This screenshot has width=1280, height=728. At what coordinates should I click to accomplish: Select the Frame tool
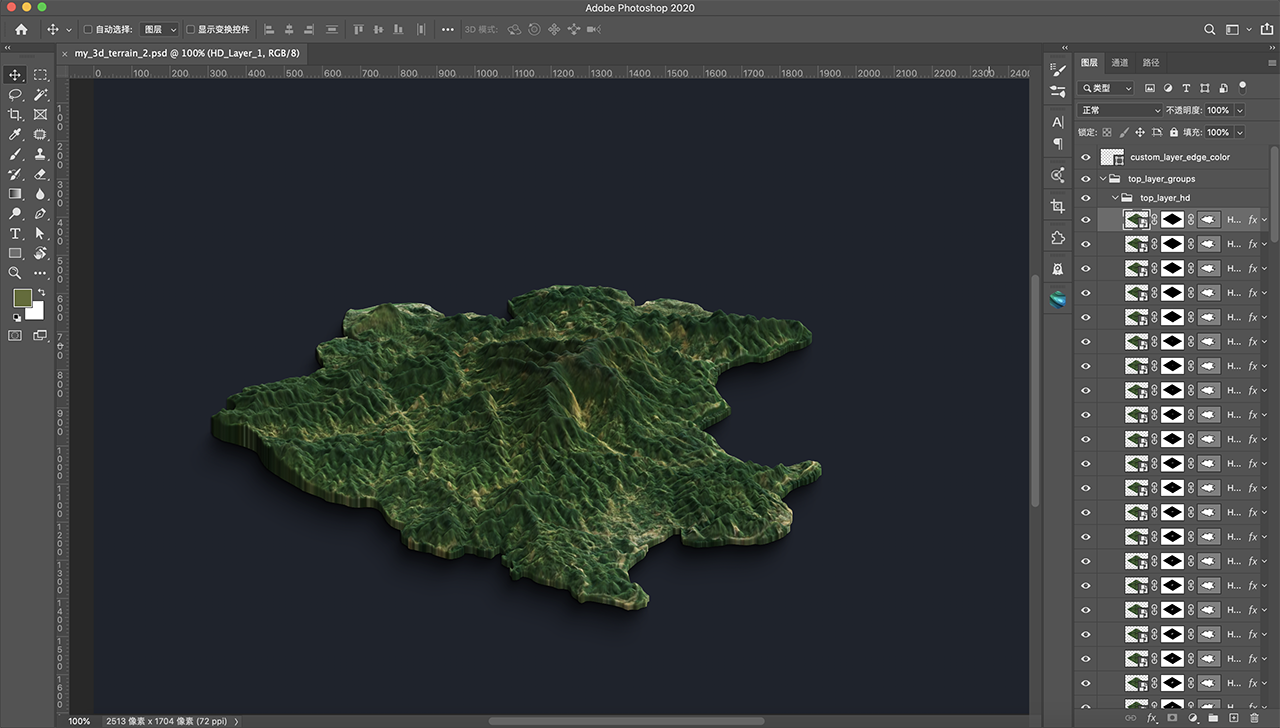coord(41,115)
